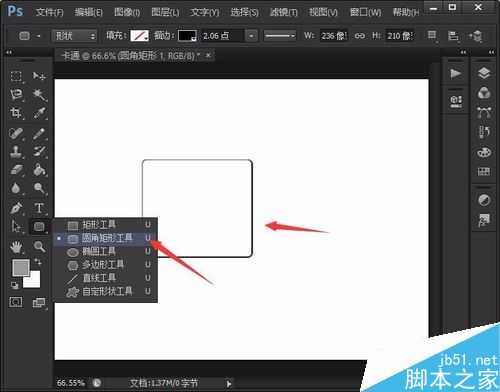The height and width of the screenshot is (392, 500).
Task: Open the Color palette panel icon
Action: tap(484, 152)
